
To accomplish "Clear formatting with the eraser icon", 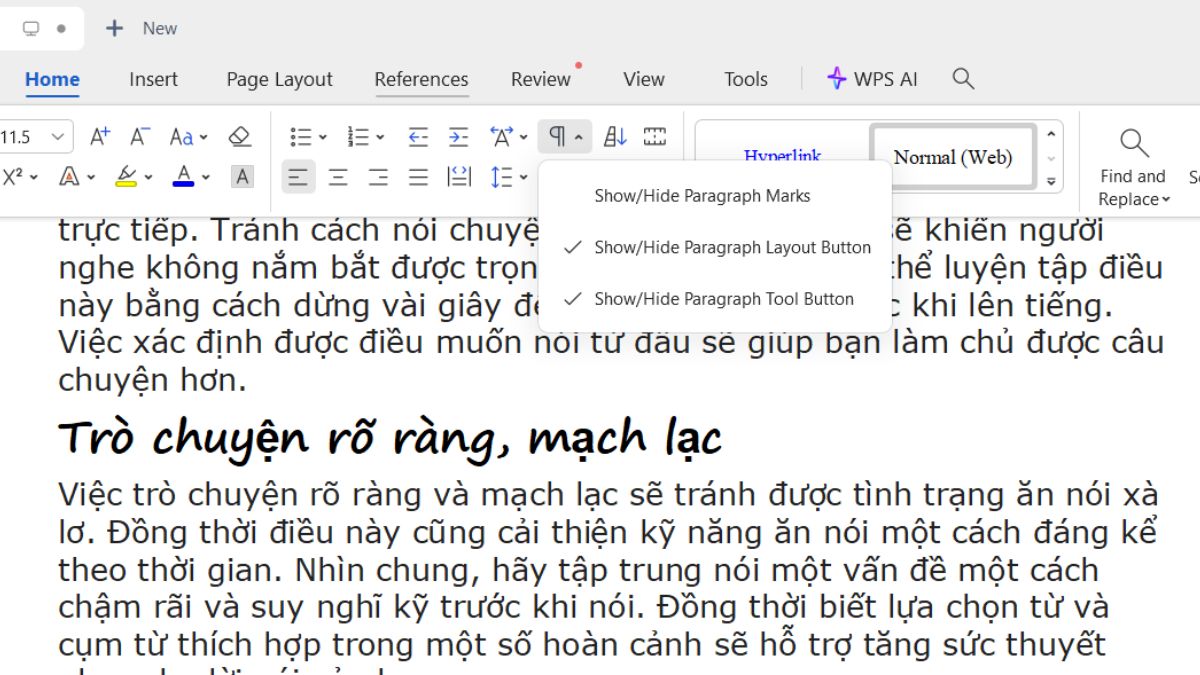I will pos(239,136).
